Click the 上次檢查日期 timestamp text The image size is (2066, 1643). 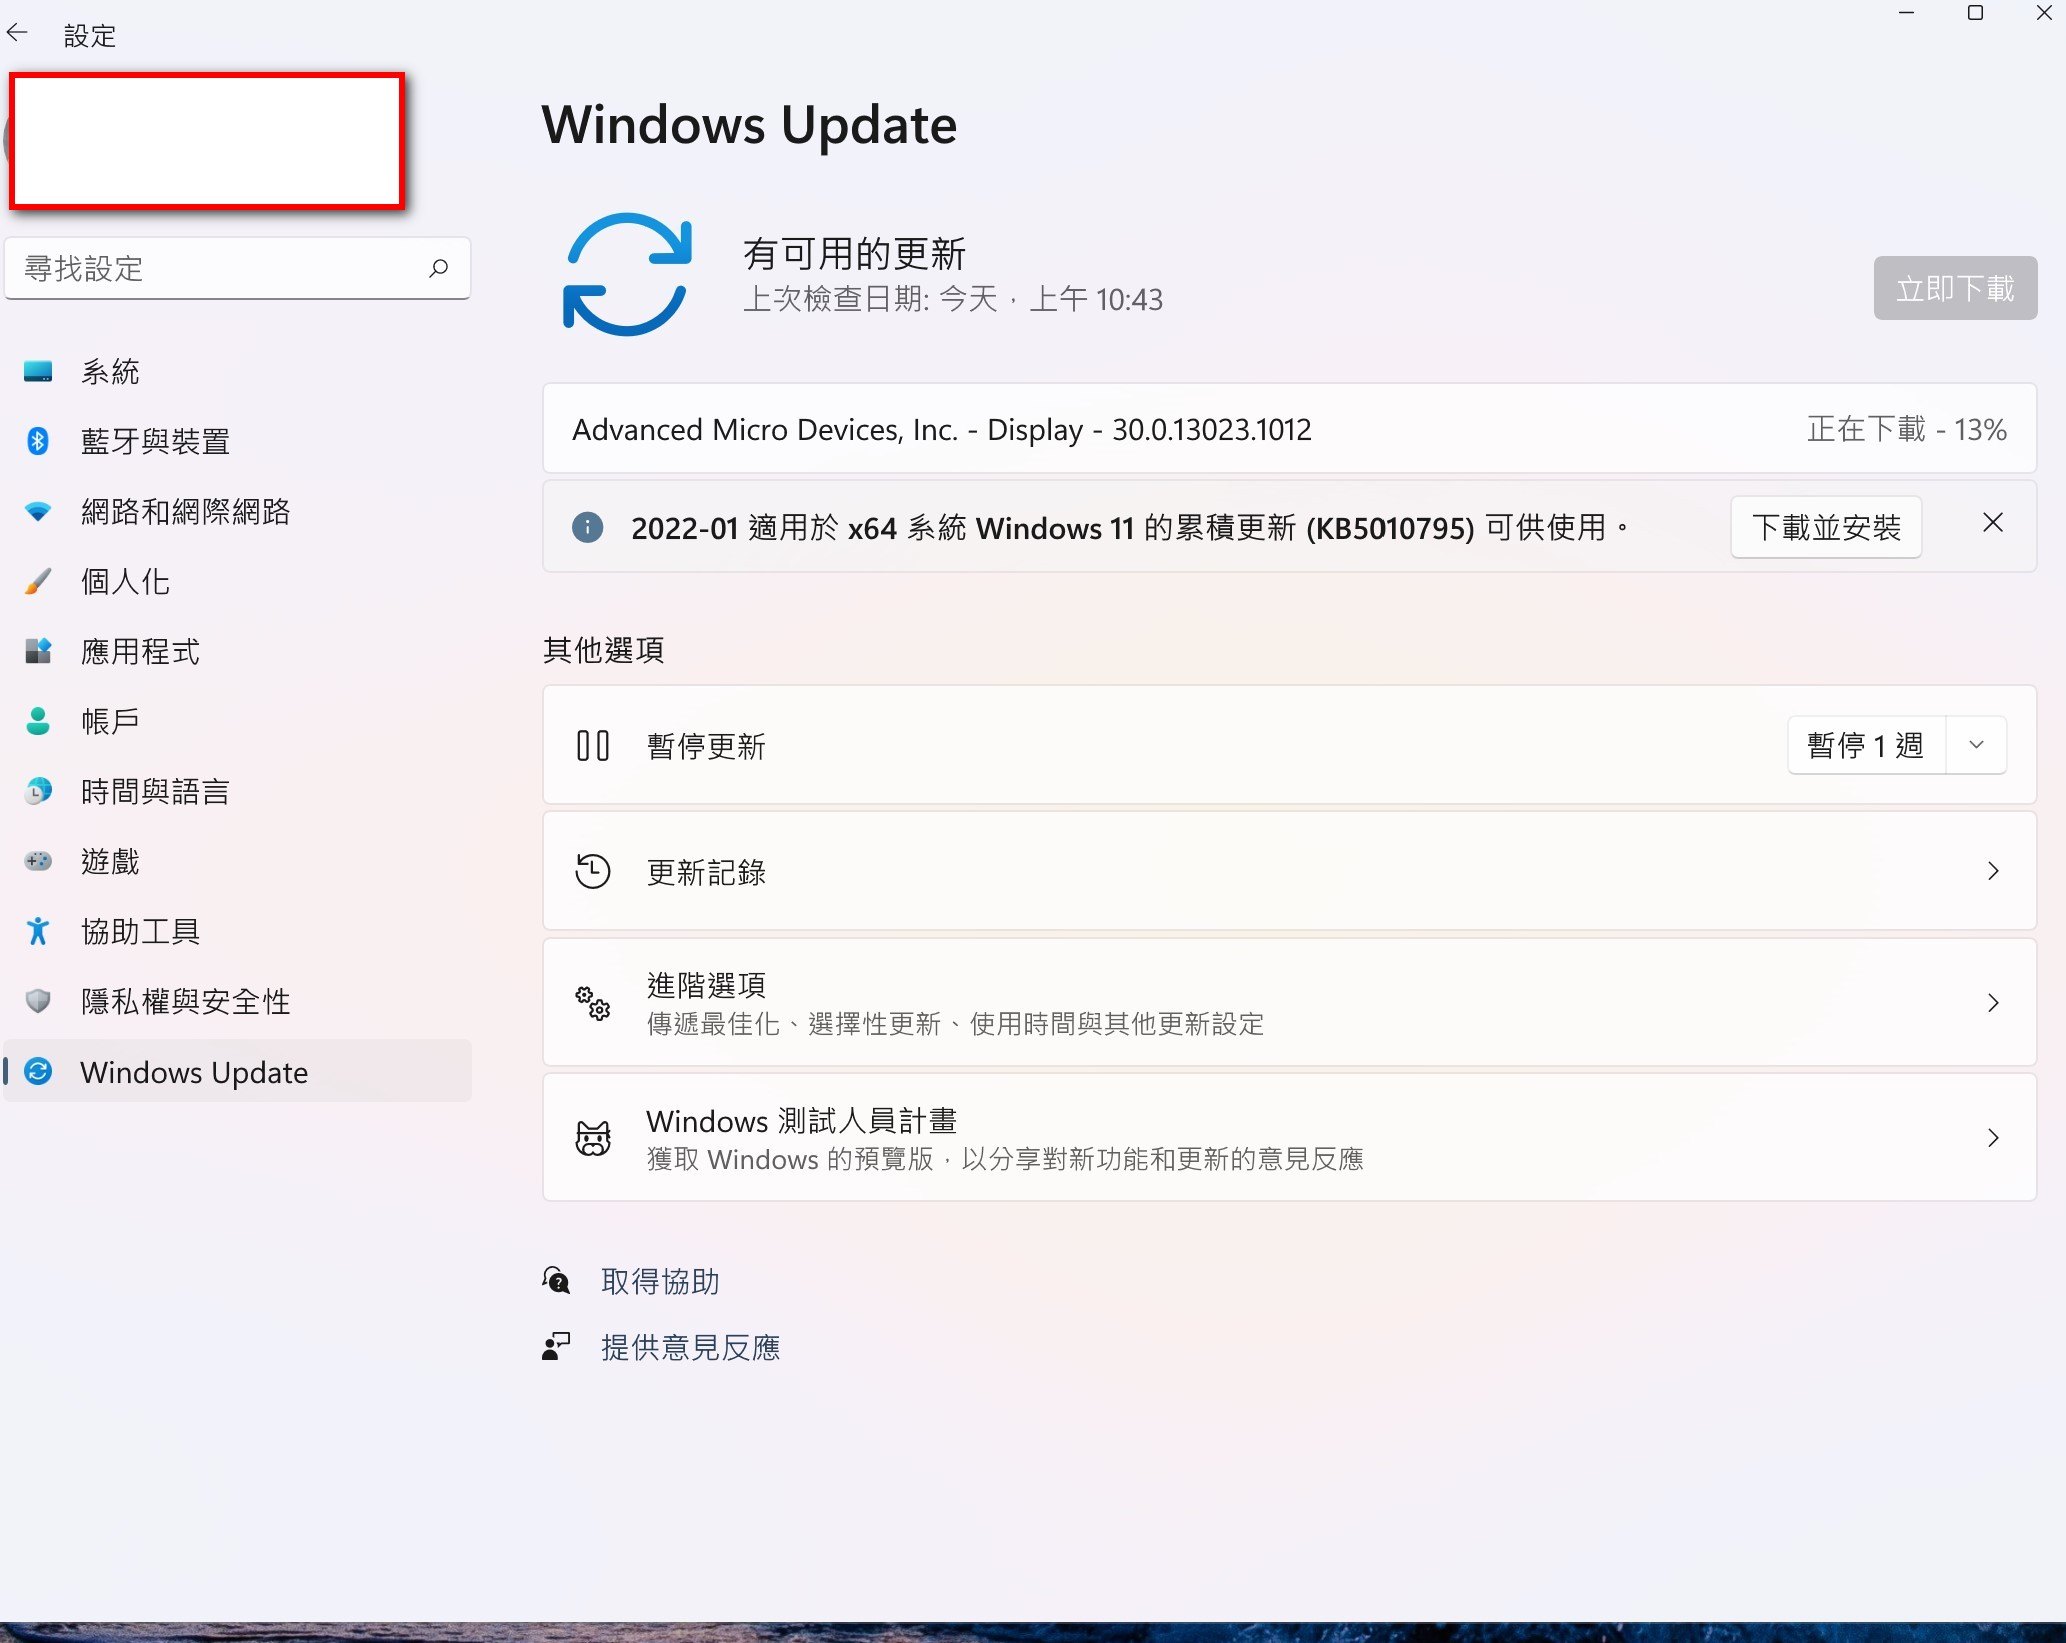[952, 299]
